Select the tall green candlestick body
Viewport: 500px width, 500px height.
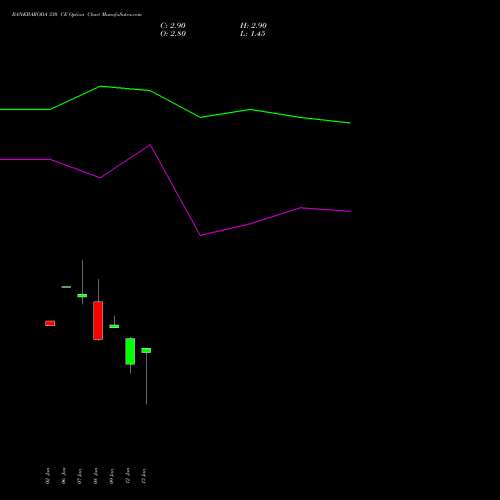click(x=130, y=351)
